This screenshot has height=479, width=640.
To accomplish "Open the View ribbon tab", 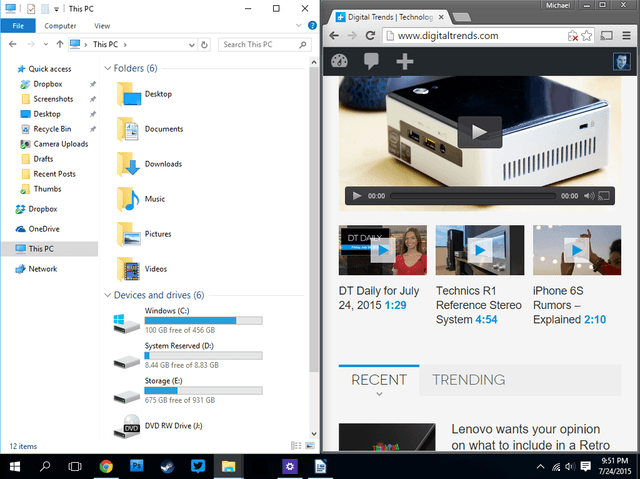I will pos(102,26).
